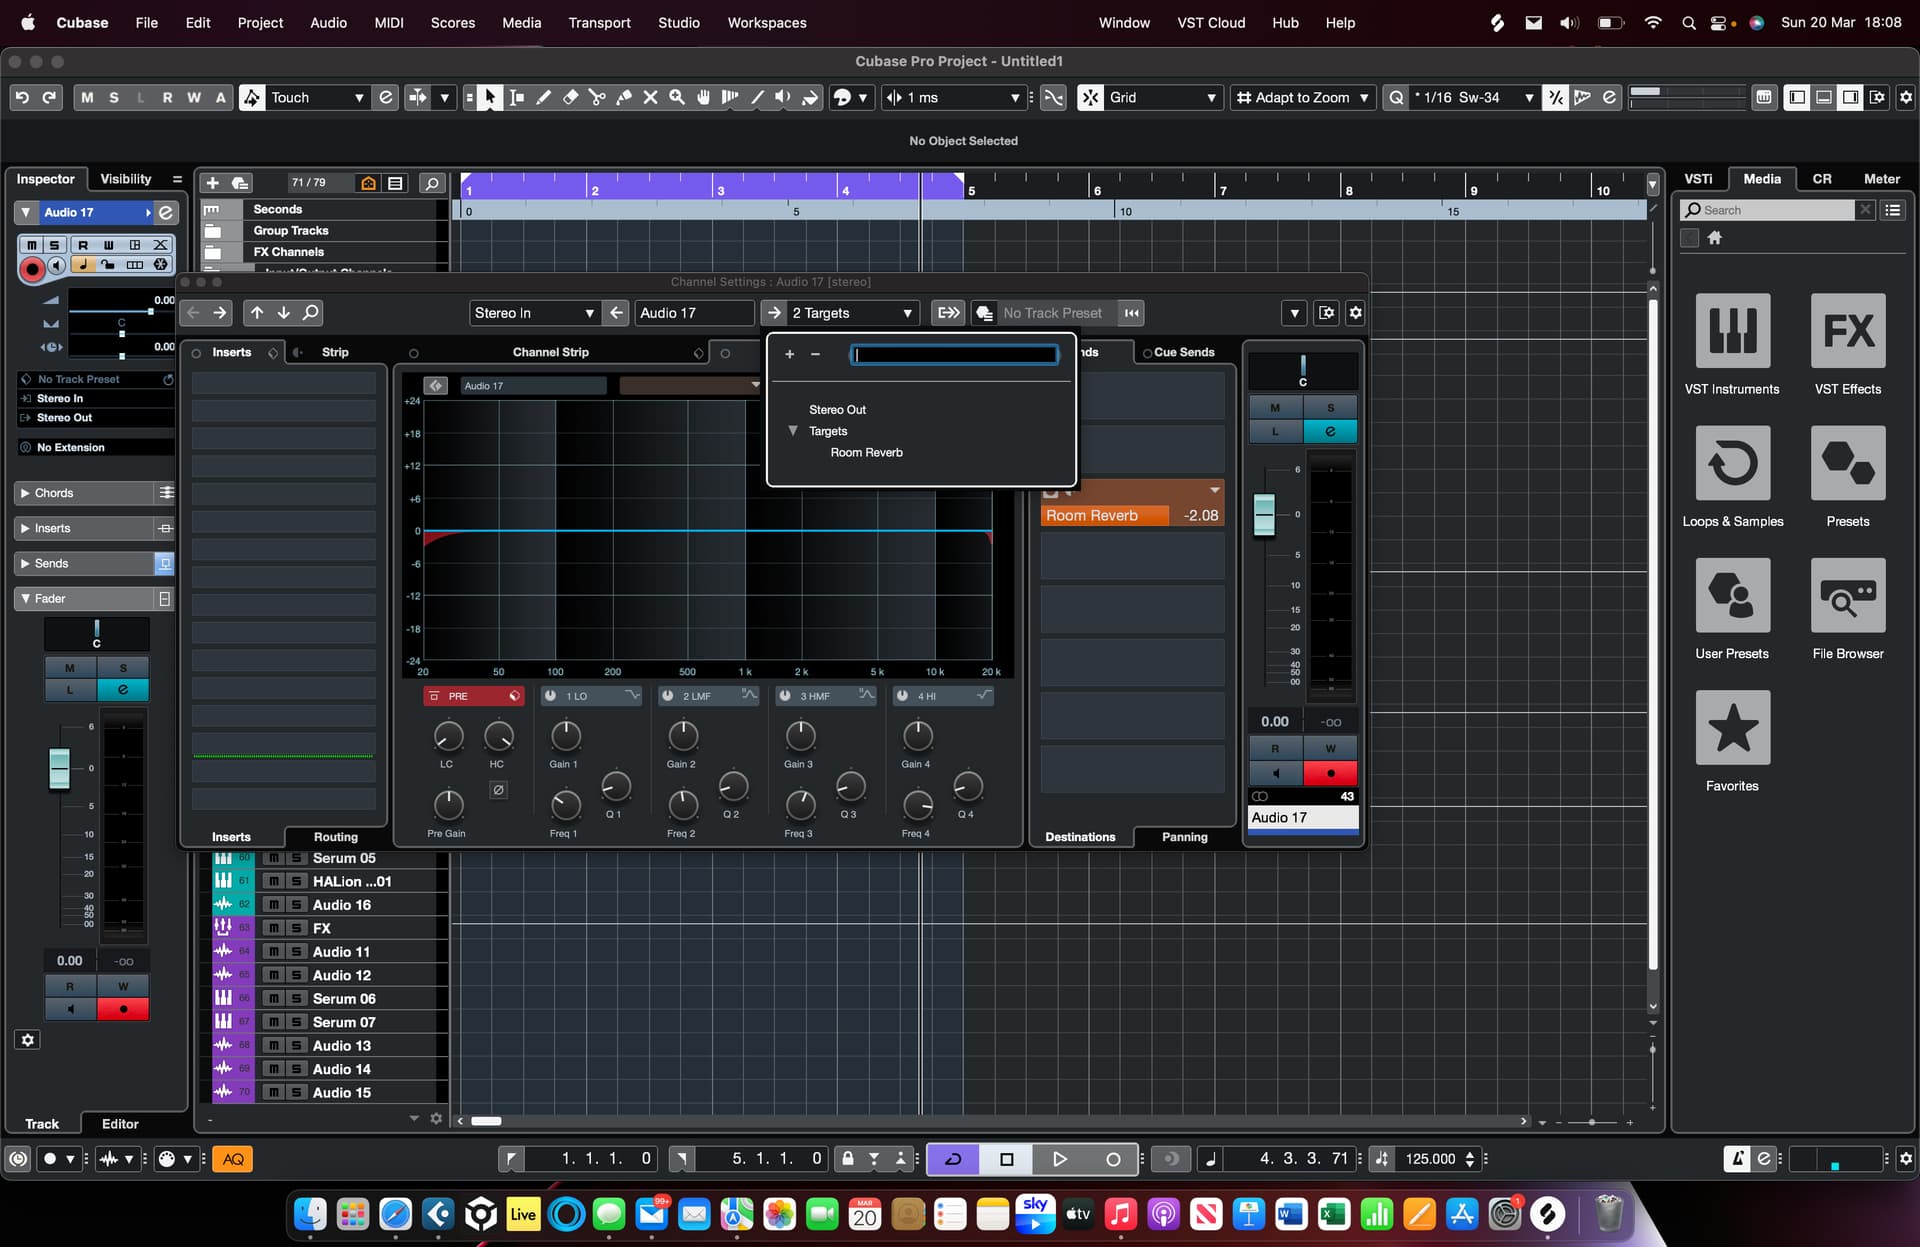Select the Object Selection arrow tool
This screenshot has height=1247, width=1920.
[489, 97]
